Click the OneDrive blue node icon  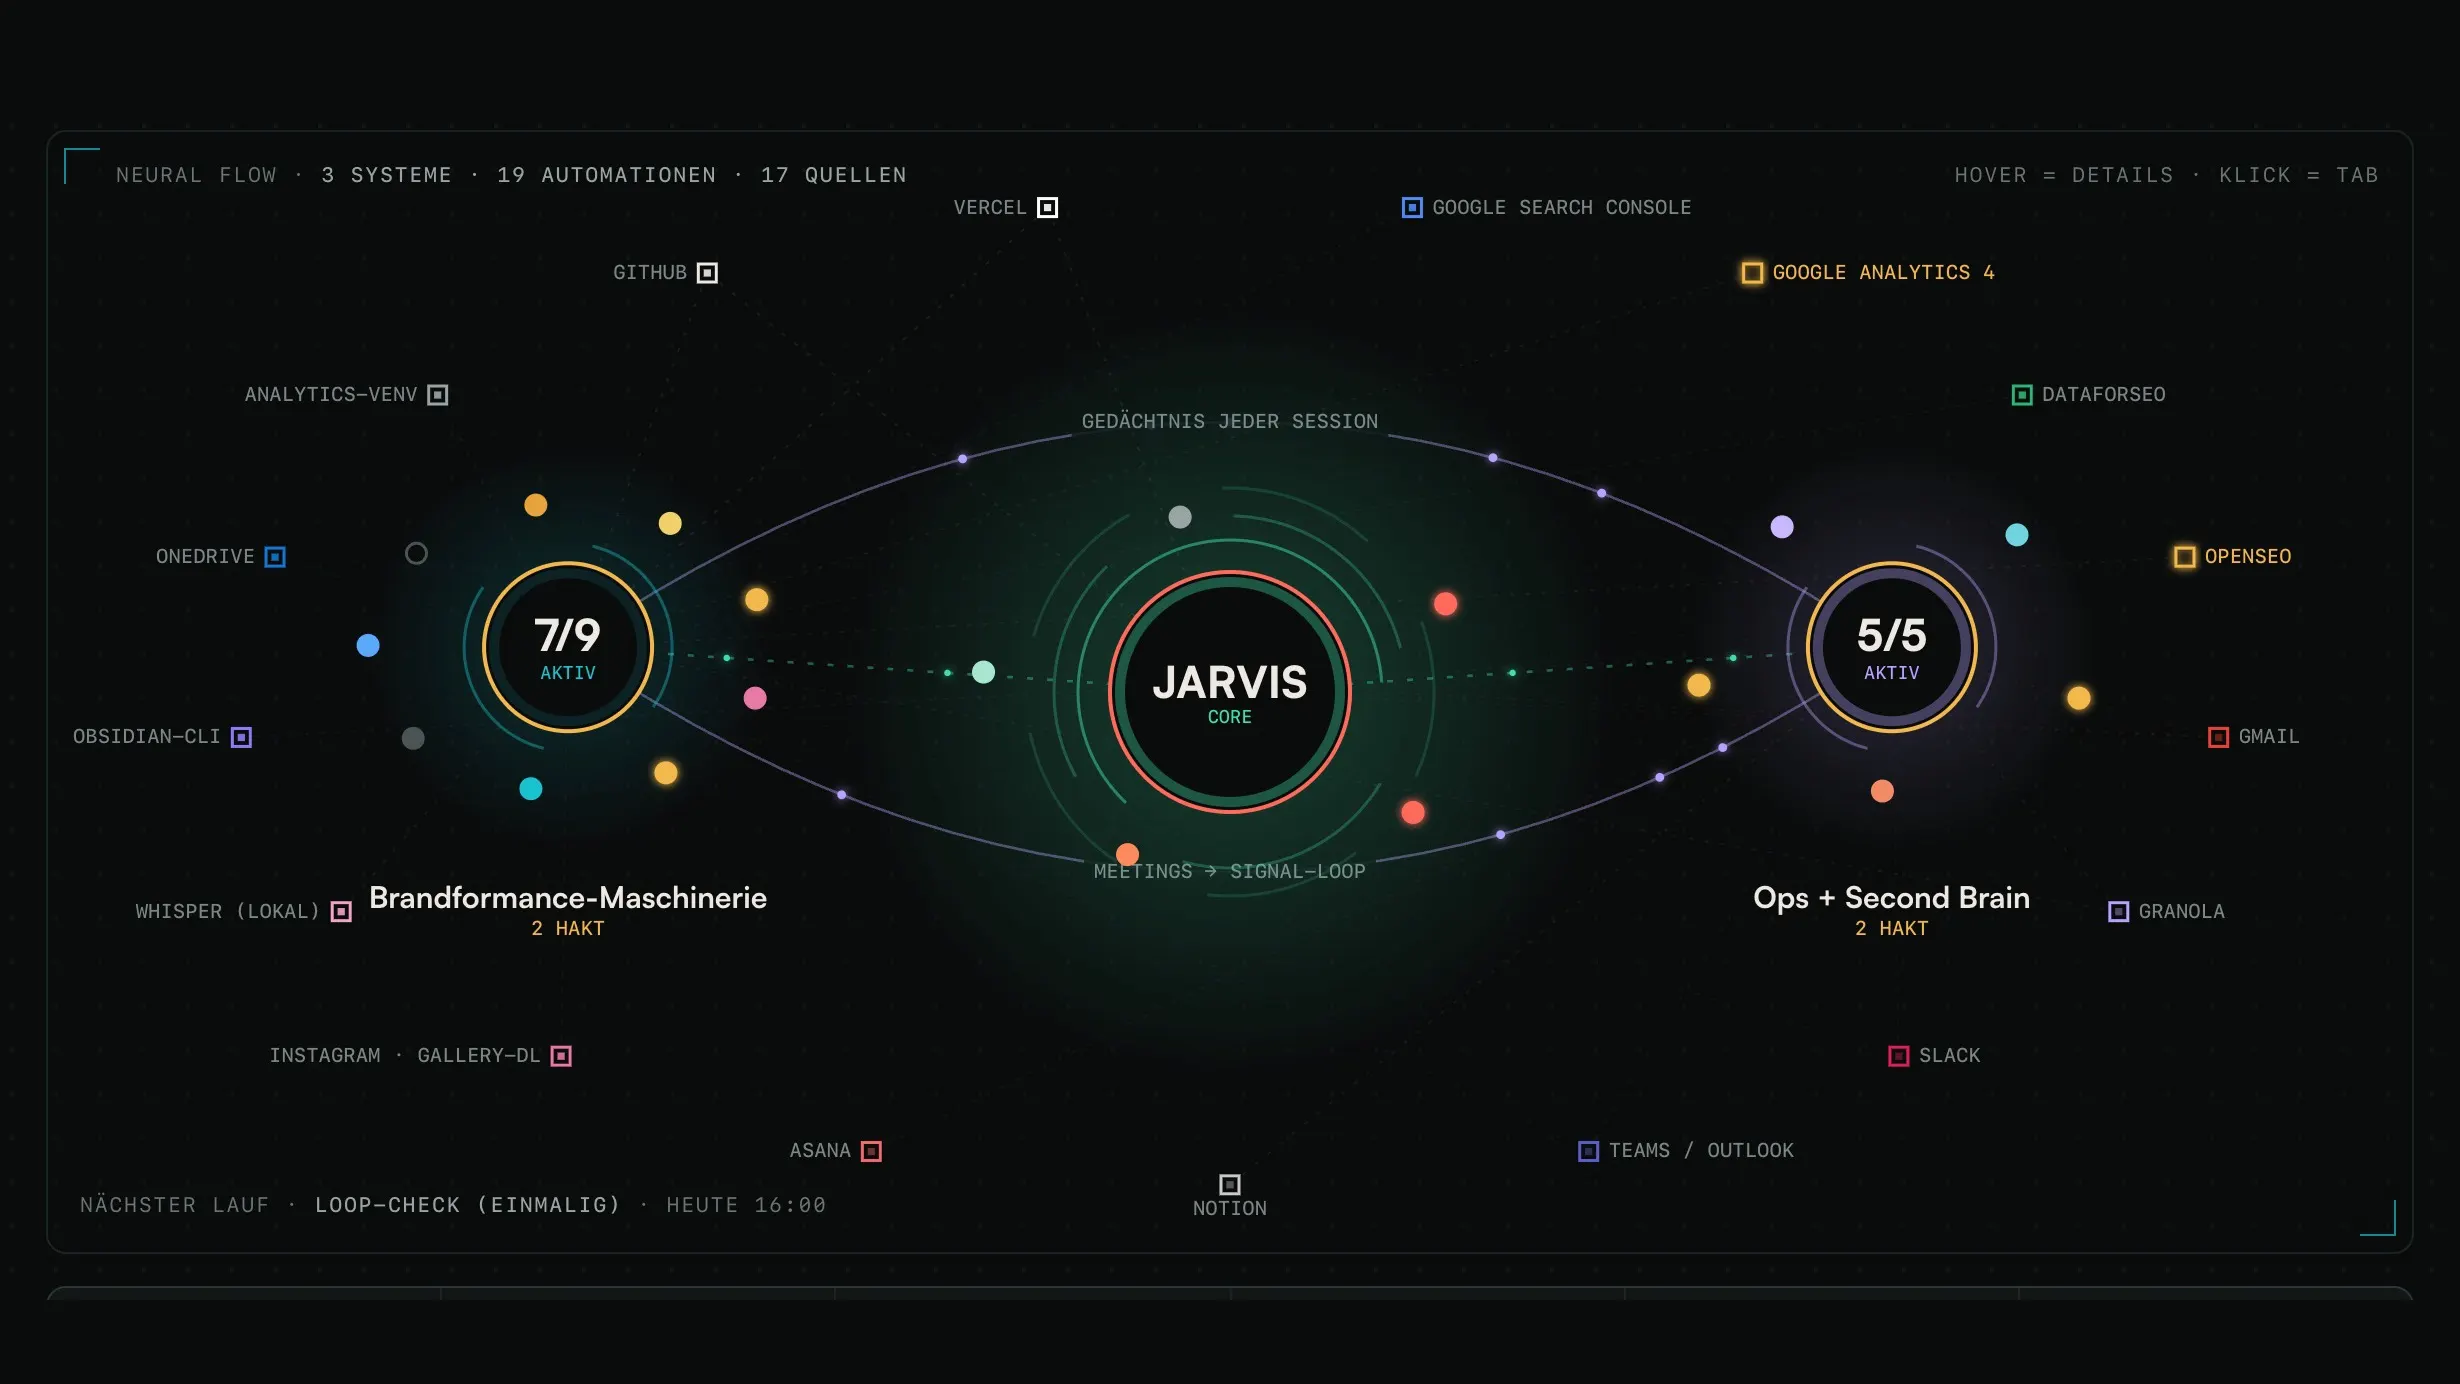pos(275,557)
